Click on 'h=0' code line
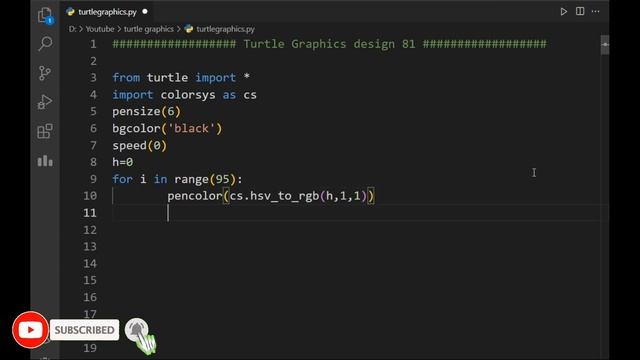This screenshot has width=640, height=360. pos(122,162)
